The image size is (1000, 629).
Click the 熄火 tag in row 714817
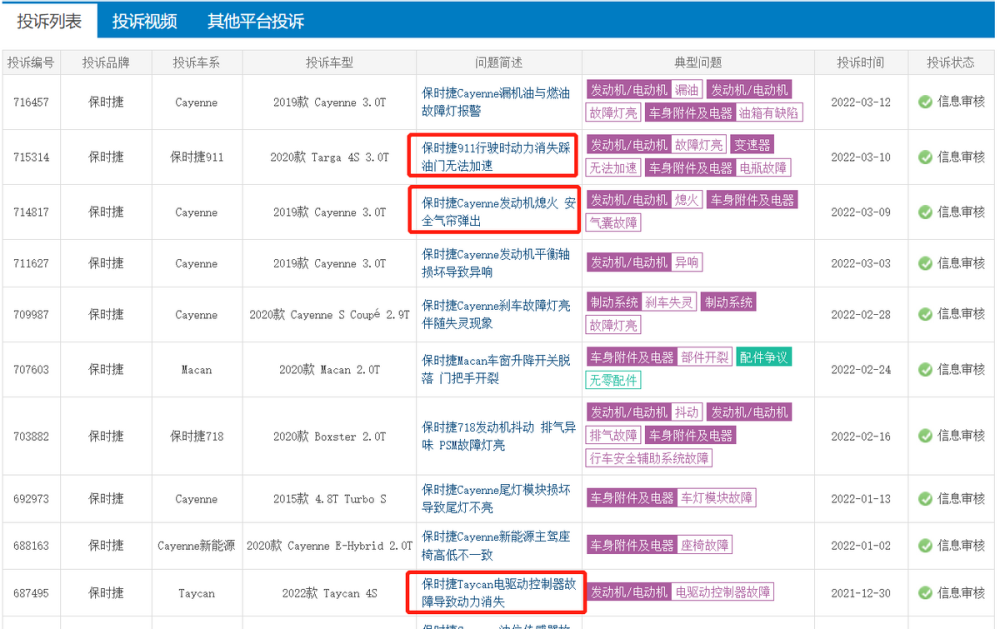[687, 200]
